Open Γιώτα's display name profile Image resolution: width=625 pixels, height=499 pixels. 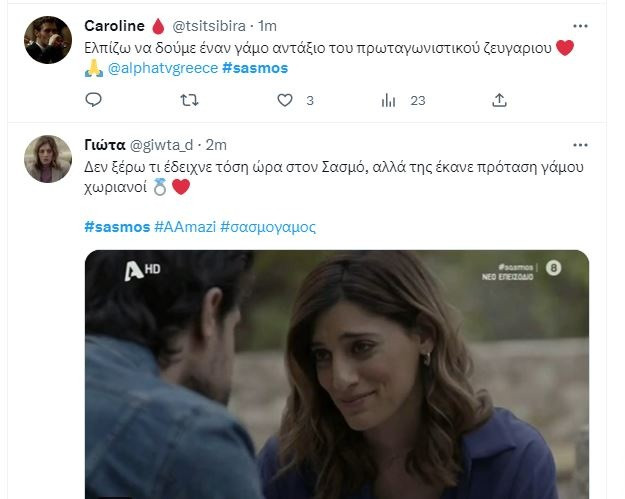point(105,145)
